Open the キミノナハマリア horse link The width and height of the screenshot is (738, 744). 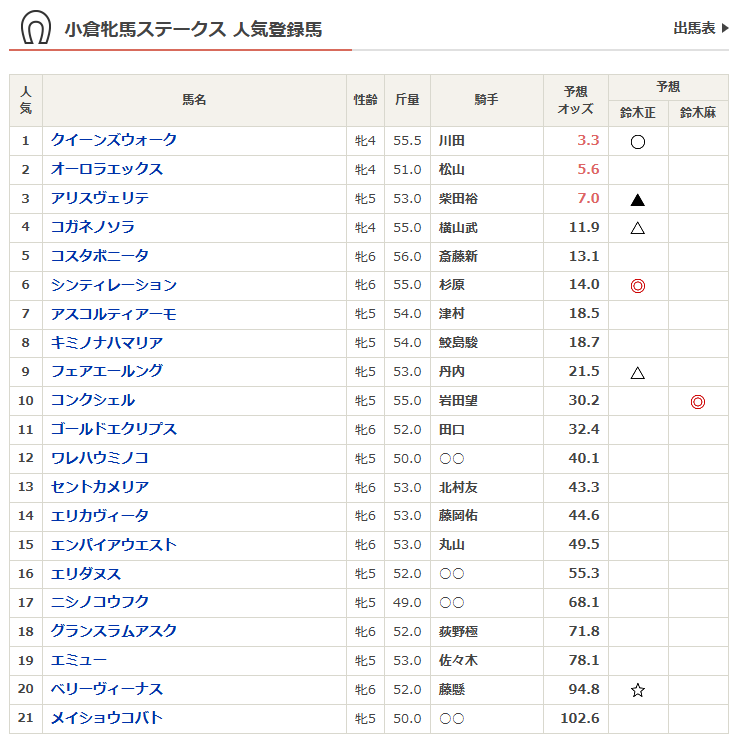coord(107,343)
